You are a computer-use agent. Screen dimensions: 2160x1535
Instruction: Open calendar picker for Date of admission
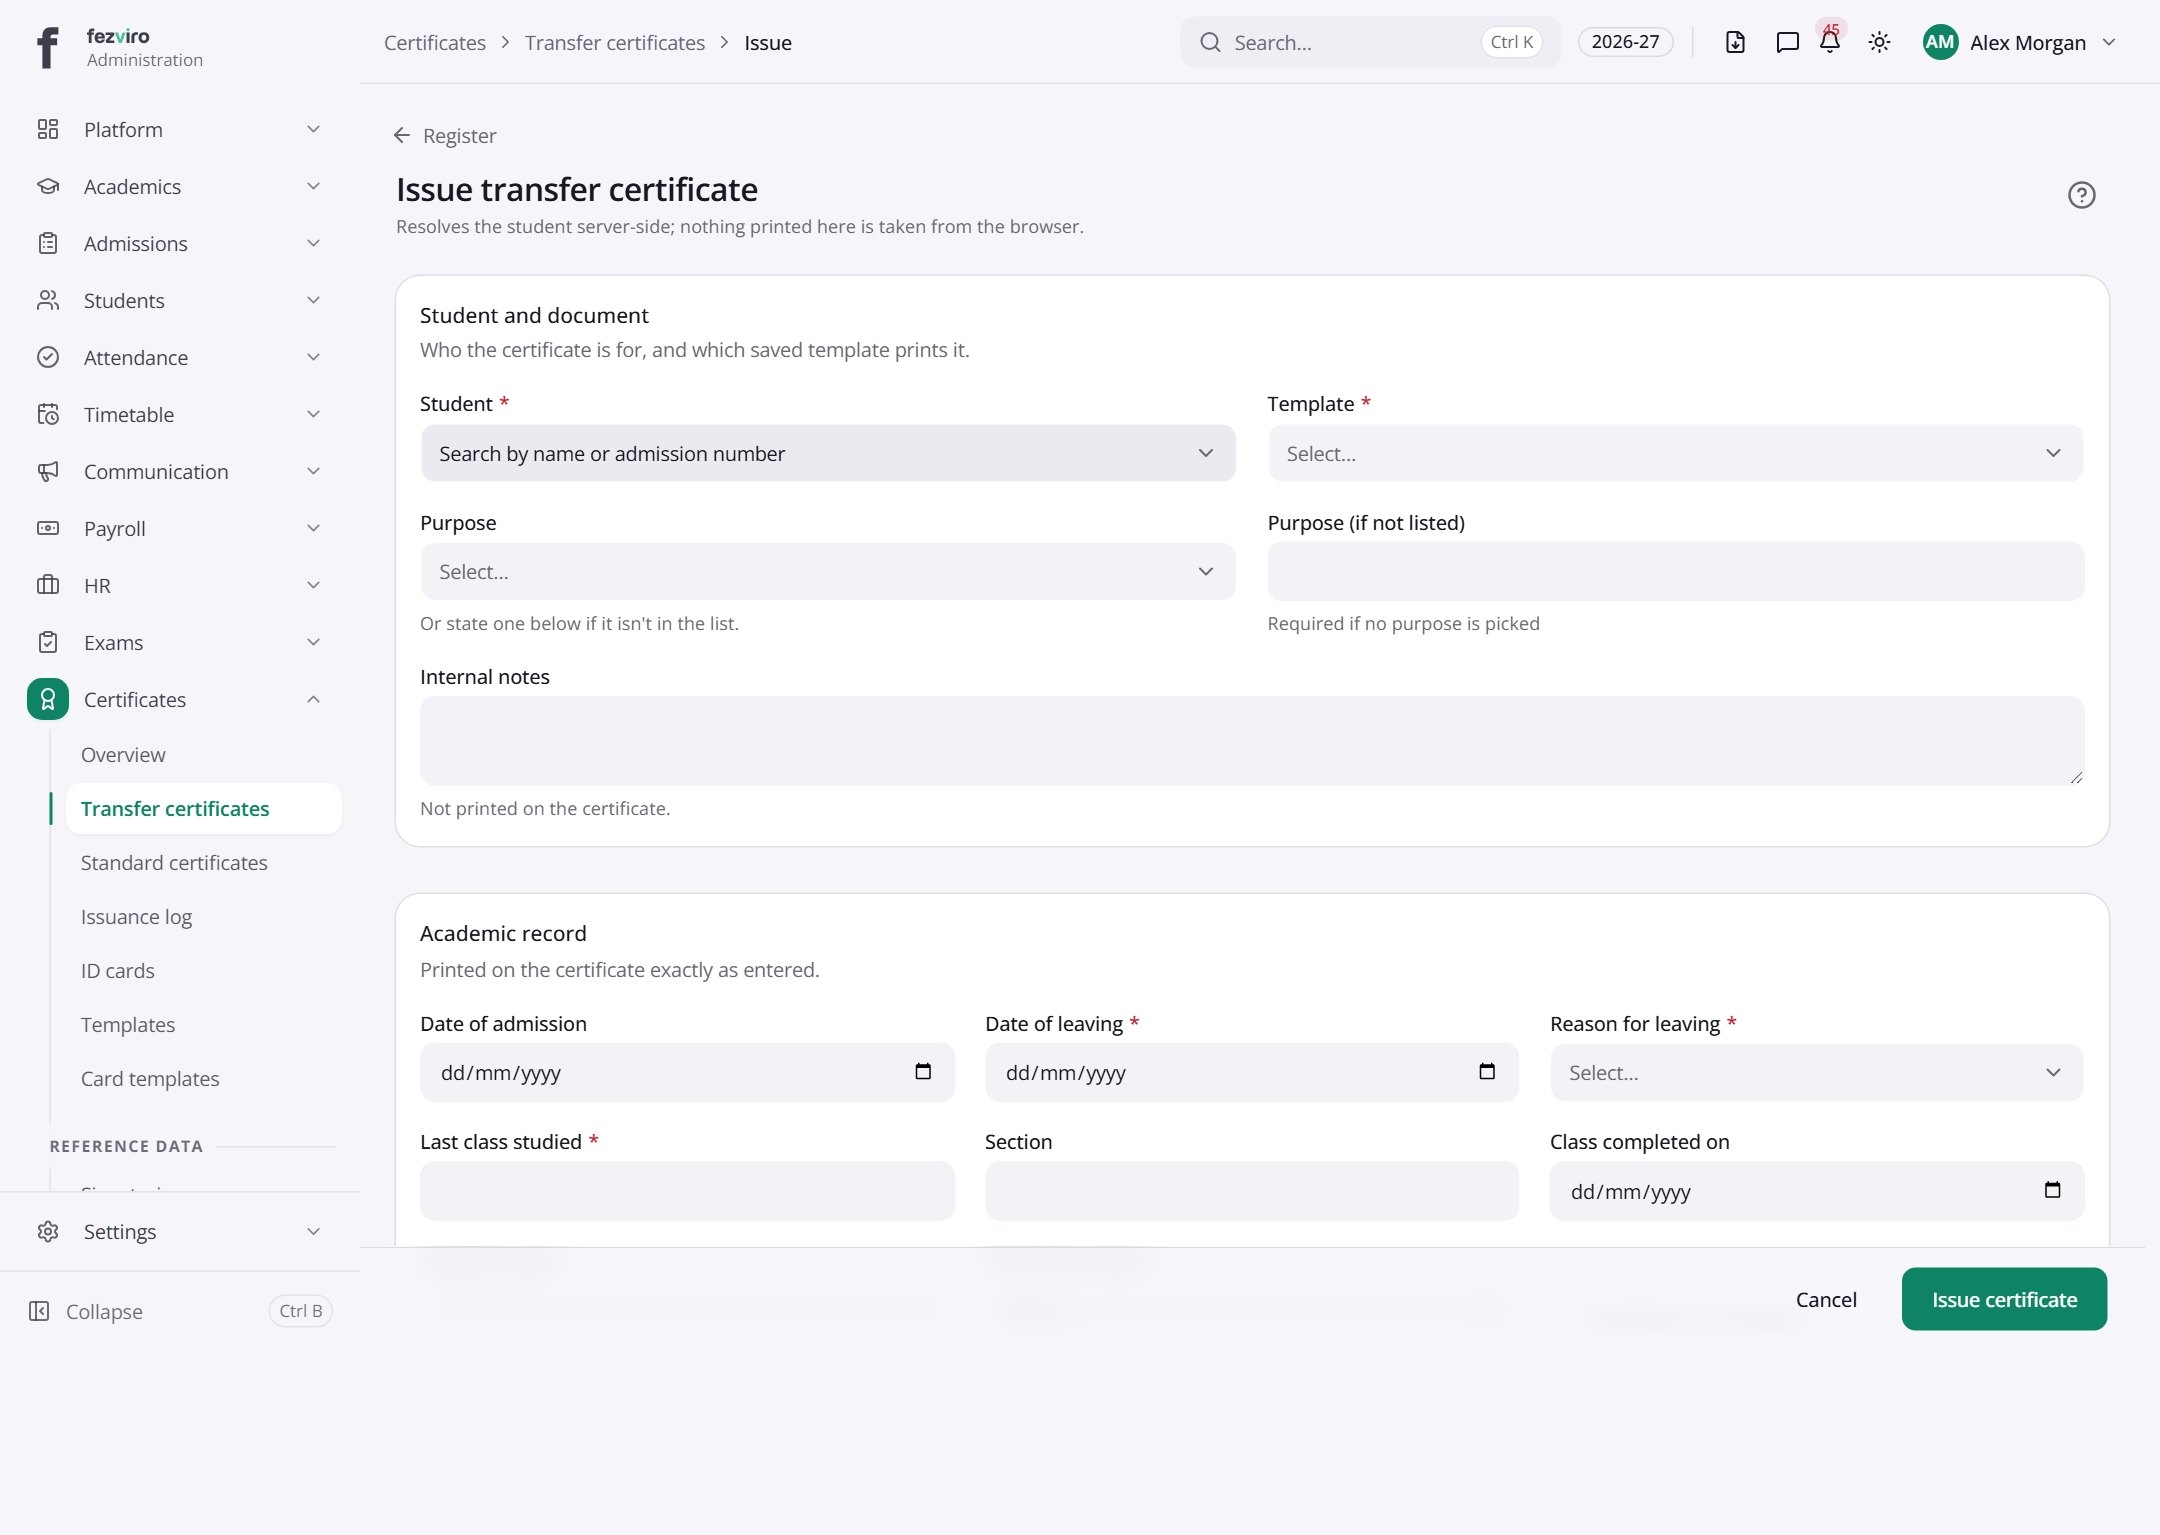(x=923, y=1072)
